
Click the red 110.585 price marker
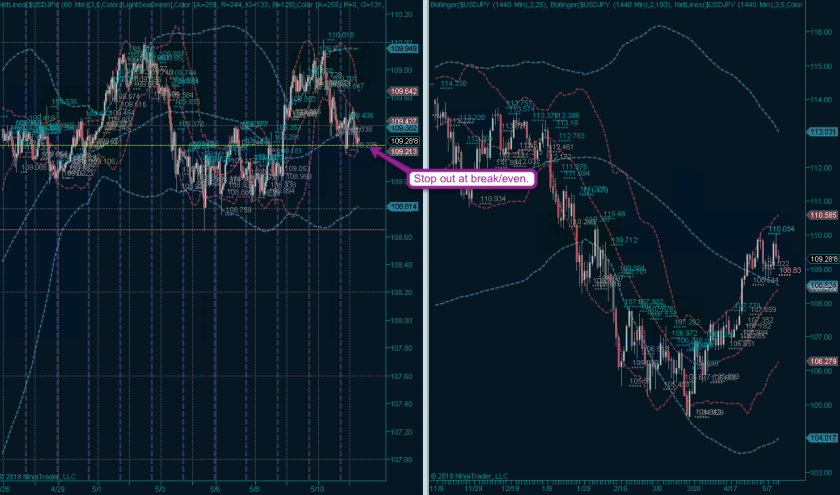[823, 215]
